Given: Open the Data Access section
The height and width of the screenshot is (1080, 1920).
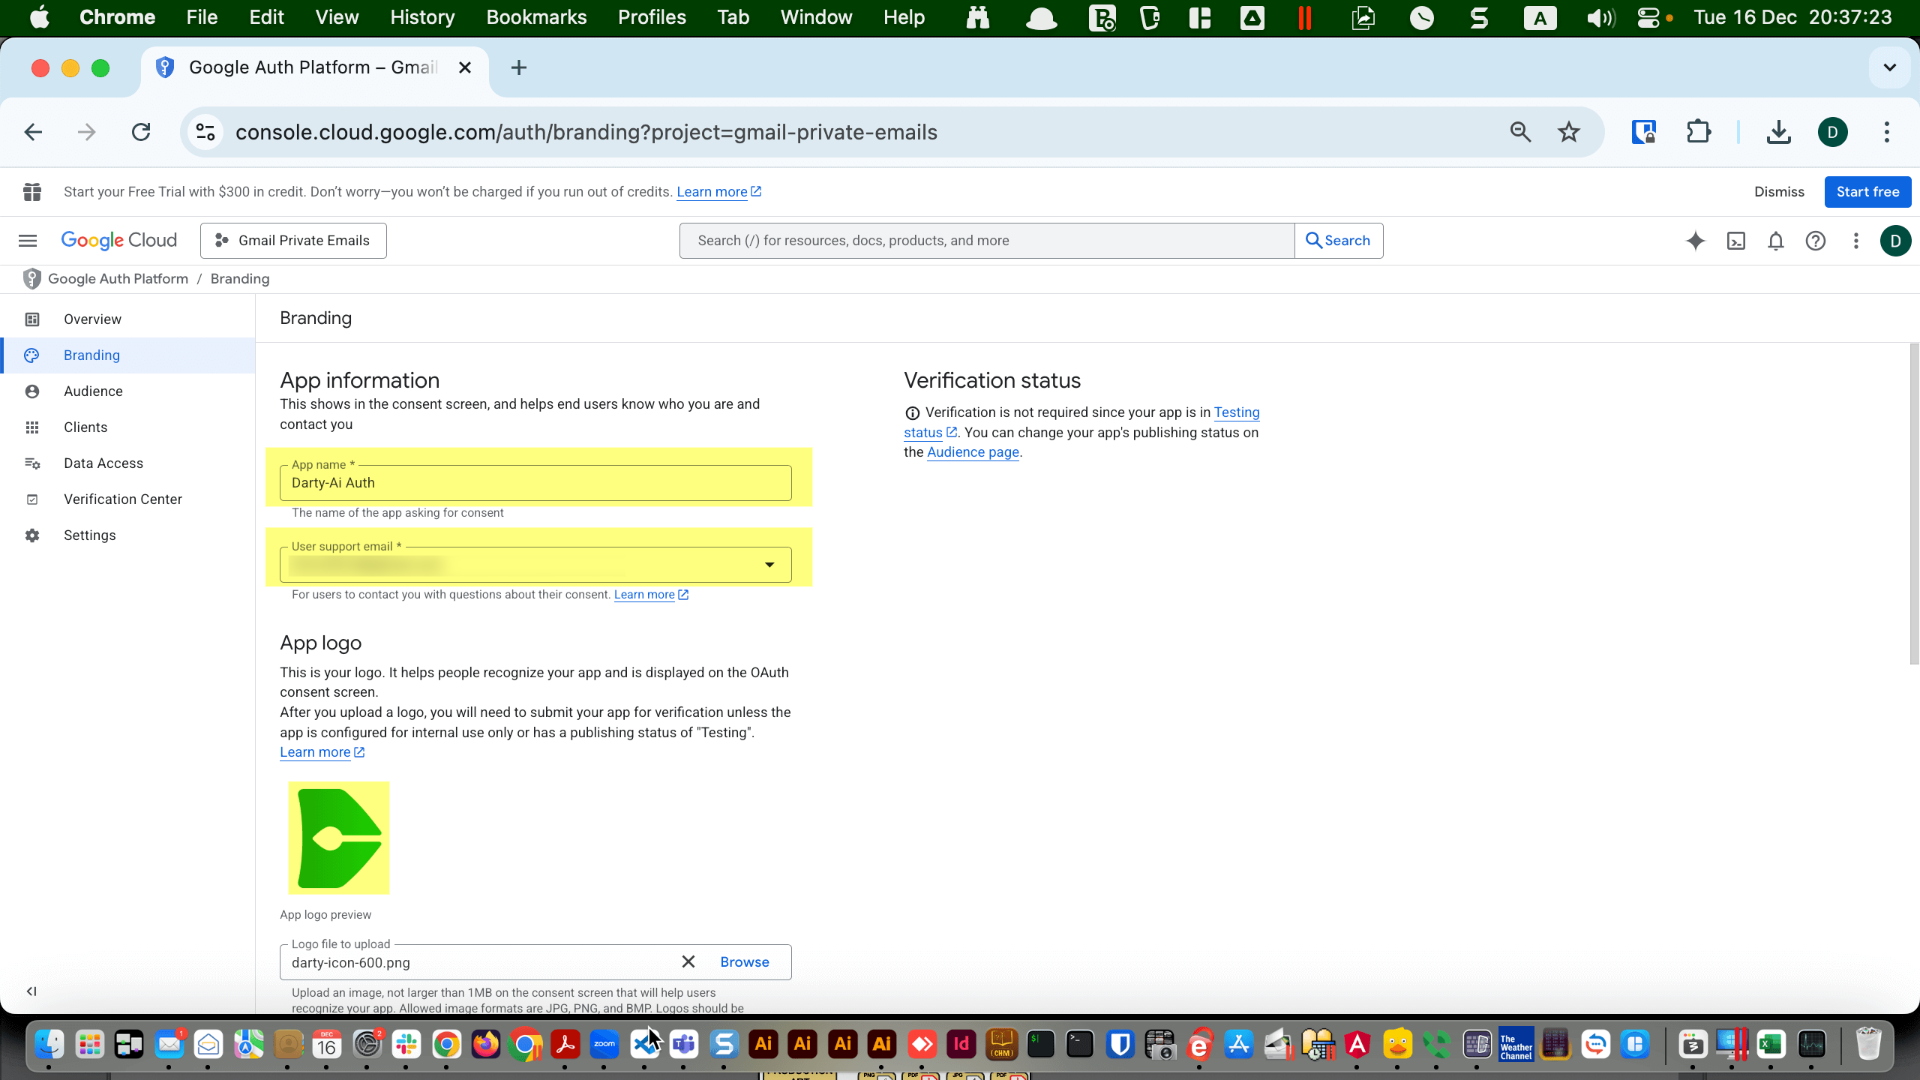Looking at the screenshot, I should pos(104,463).
